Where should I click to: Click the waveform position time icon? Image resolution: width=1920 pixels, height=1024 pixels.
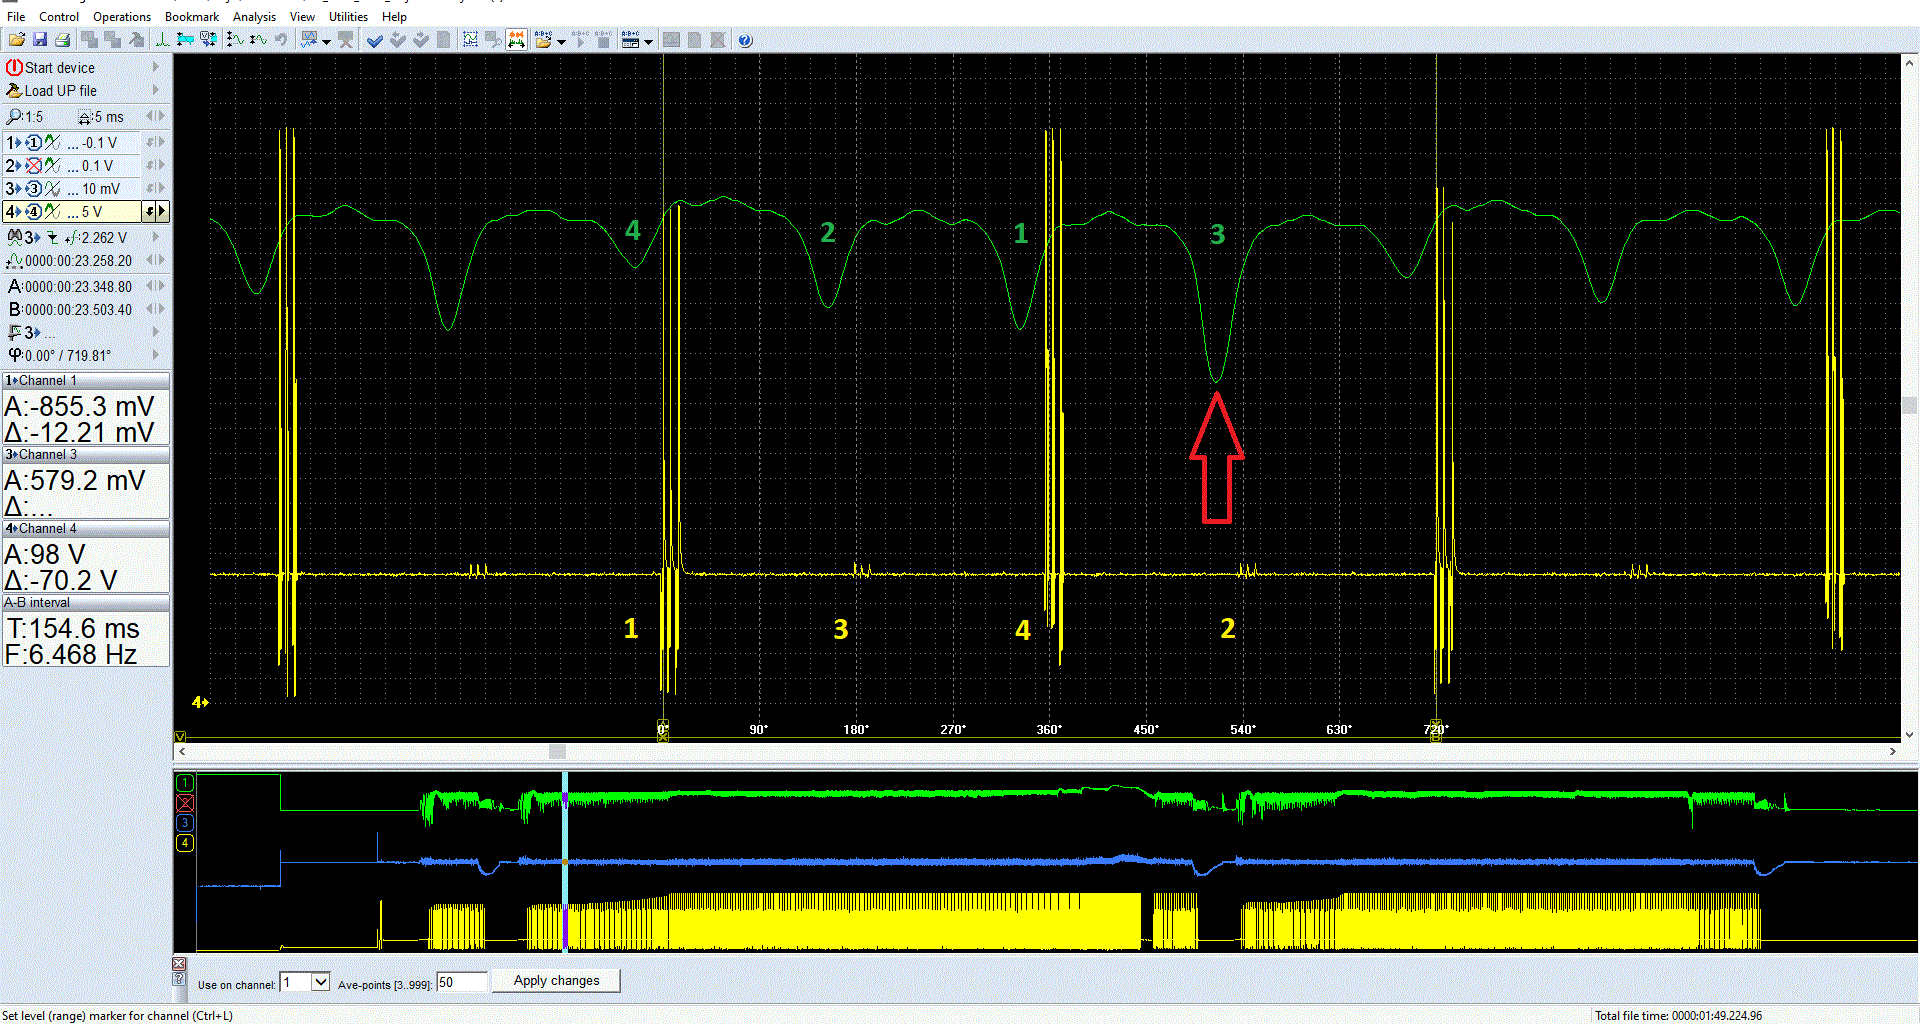tap(14, 261)
